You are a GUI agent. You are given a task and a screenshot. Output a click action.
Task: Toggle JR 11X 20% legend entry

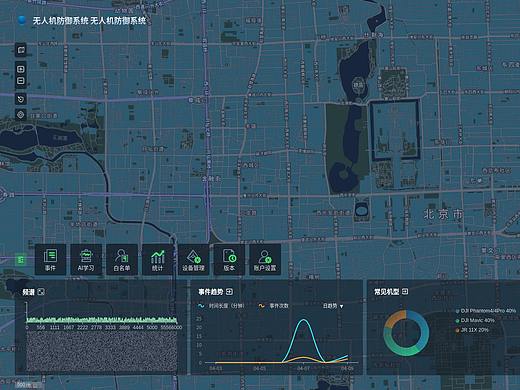(472, 330)
